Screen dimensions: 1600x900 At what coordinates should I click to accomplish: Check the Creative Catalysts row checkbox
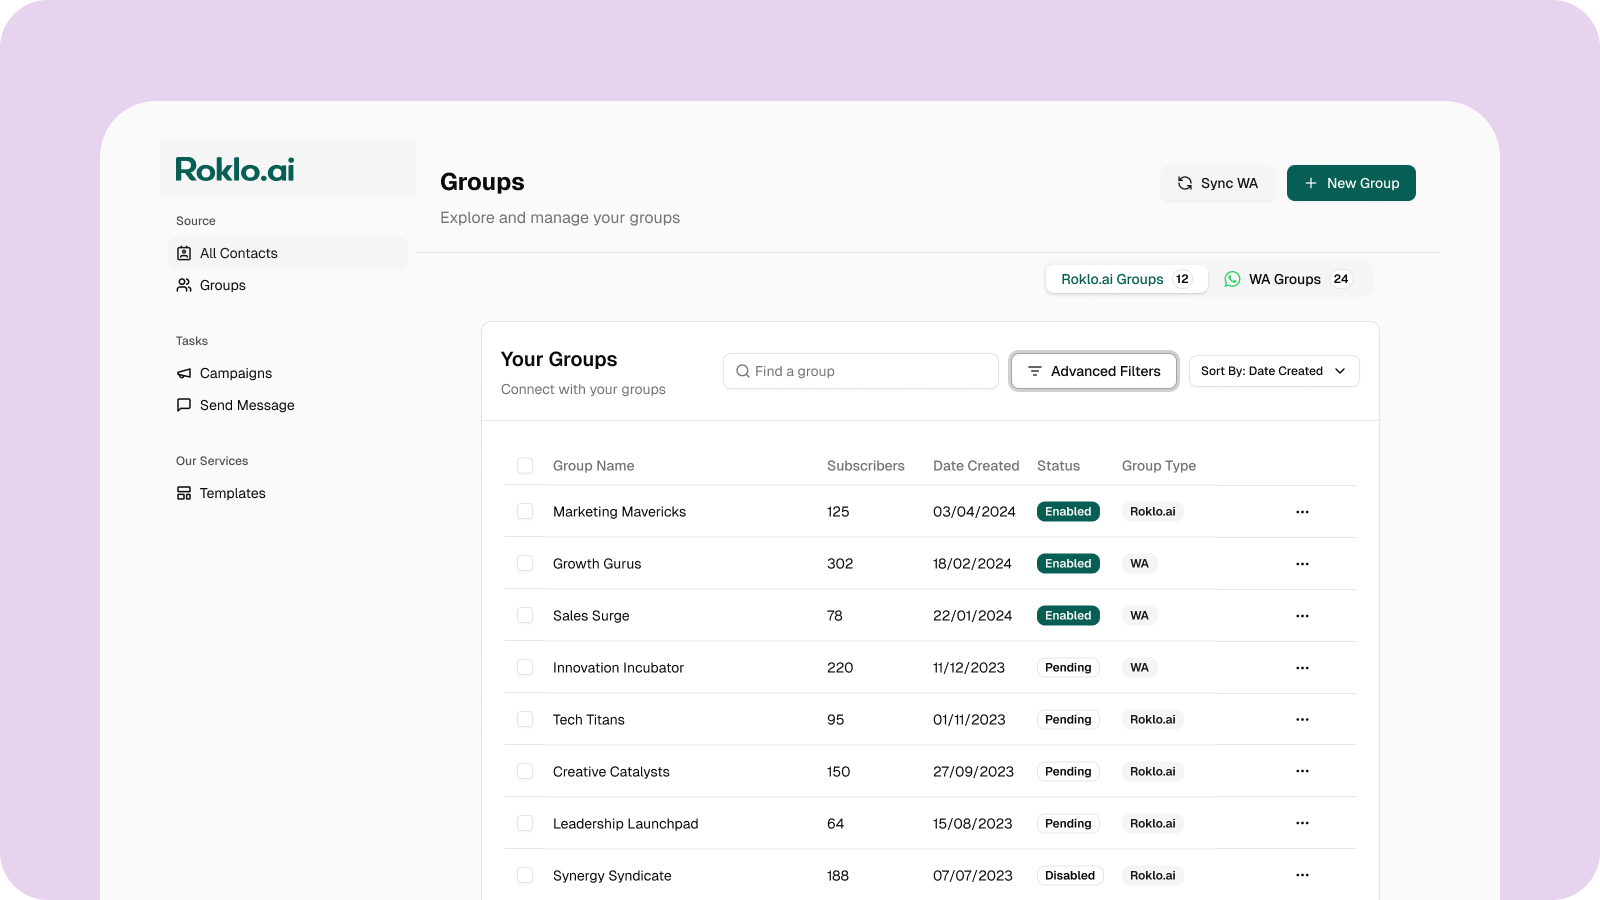[525, 771]
